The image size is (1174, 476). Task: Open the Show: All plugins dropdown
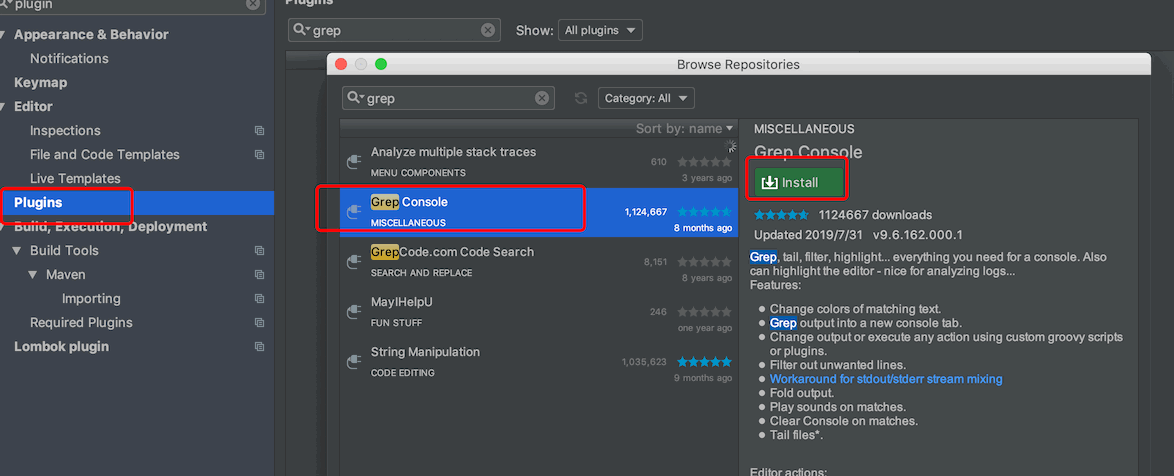600,30
